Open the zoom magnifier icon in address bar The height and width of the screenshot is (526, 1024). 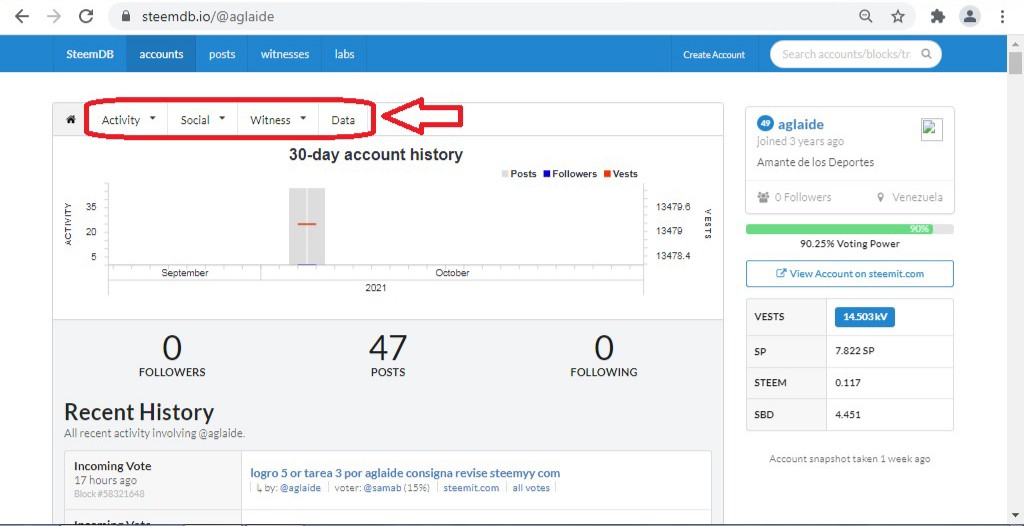[x=865, y=17]
